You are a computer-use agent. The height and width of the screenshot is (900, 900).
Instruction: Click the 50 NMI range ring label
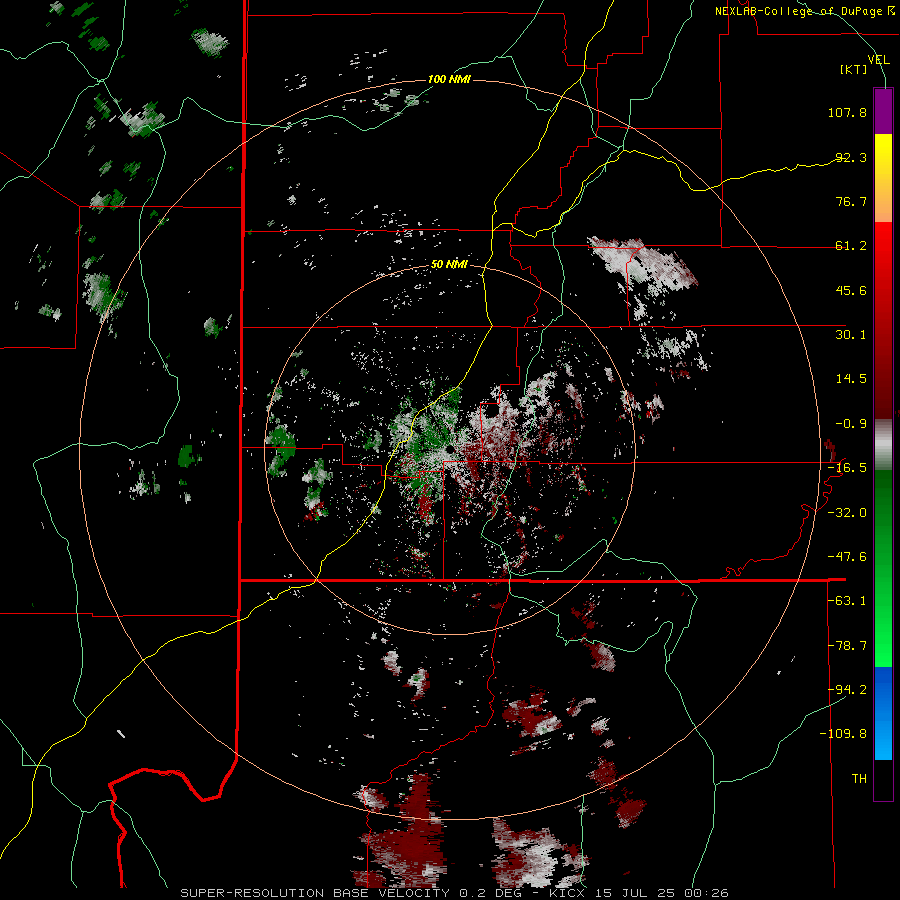(449, 264)
